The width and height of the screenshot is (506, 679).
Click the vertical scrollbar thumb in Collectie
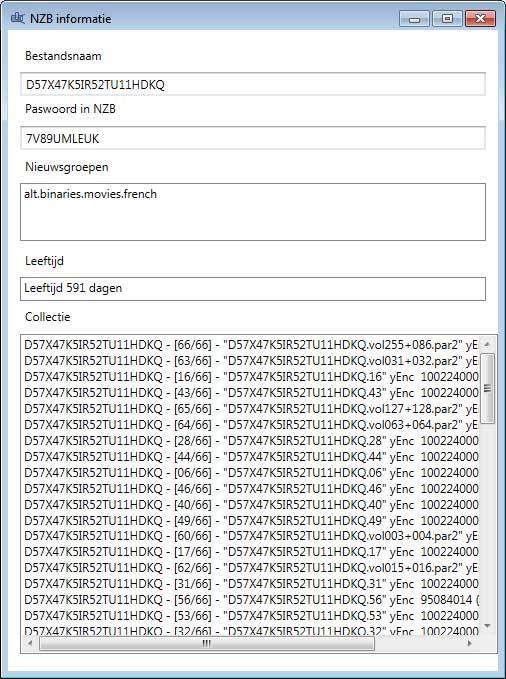coord(487,388)
